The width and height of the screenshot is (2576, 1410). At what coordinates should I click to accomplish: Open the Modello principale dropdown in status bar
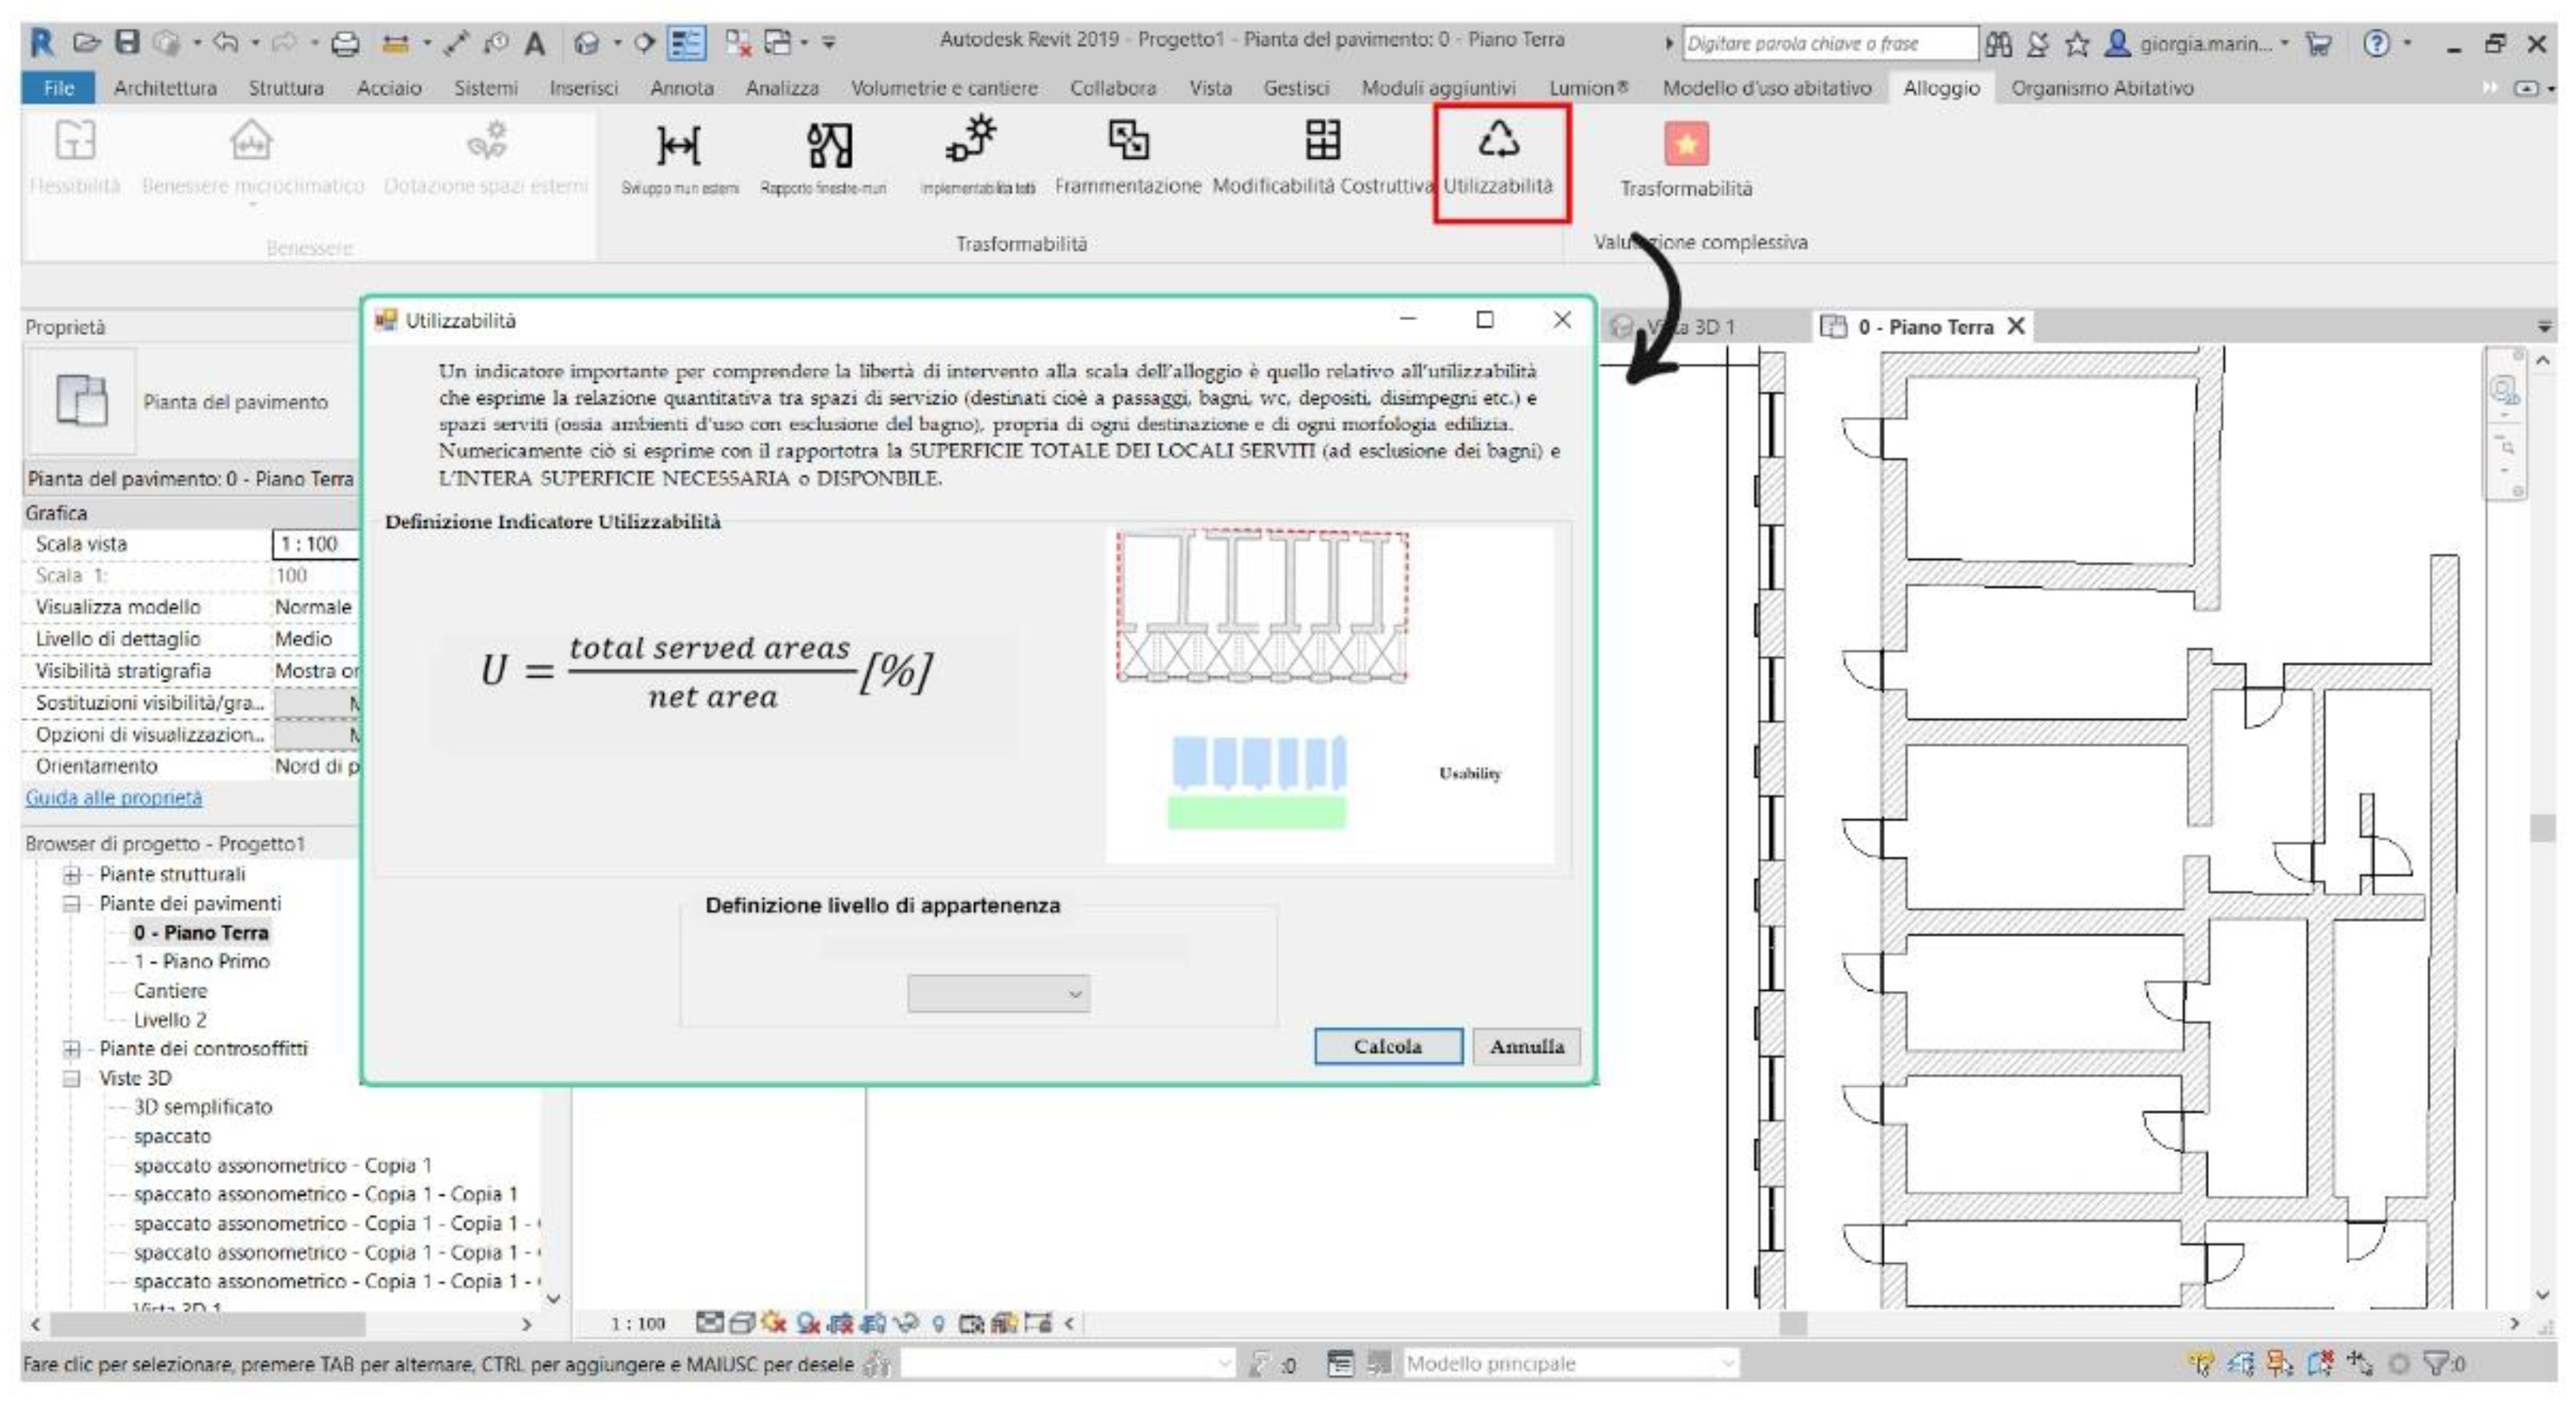coord(1726,1363)
